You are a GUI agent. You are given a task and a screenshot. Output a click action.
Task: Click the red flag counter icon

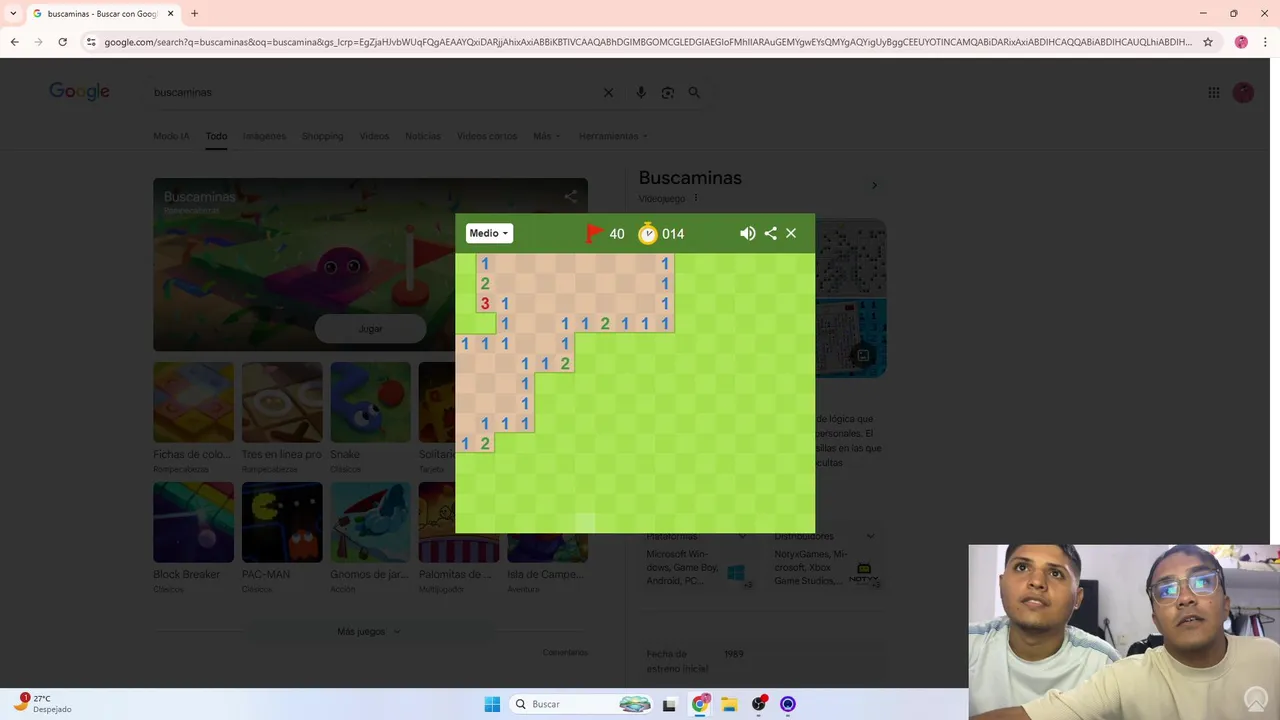coord(594,233)
